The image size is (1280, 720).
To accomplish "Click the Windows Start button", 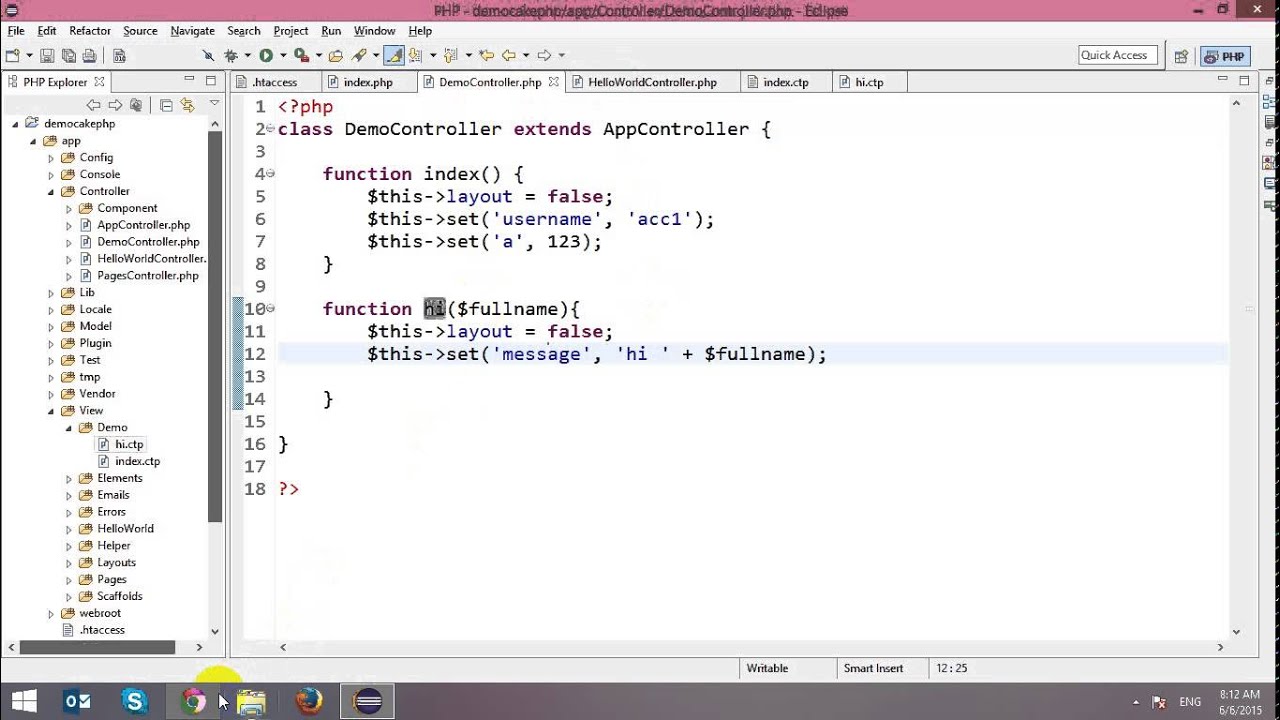I will 23,701.
